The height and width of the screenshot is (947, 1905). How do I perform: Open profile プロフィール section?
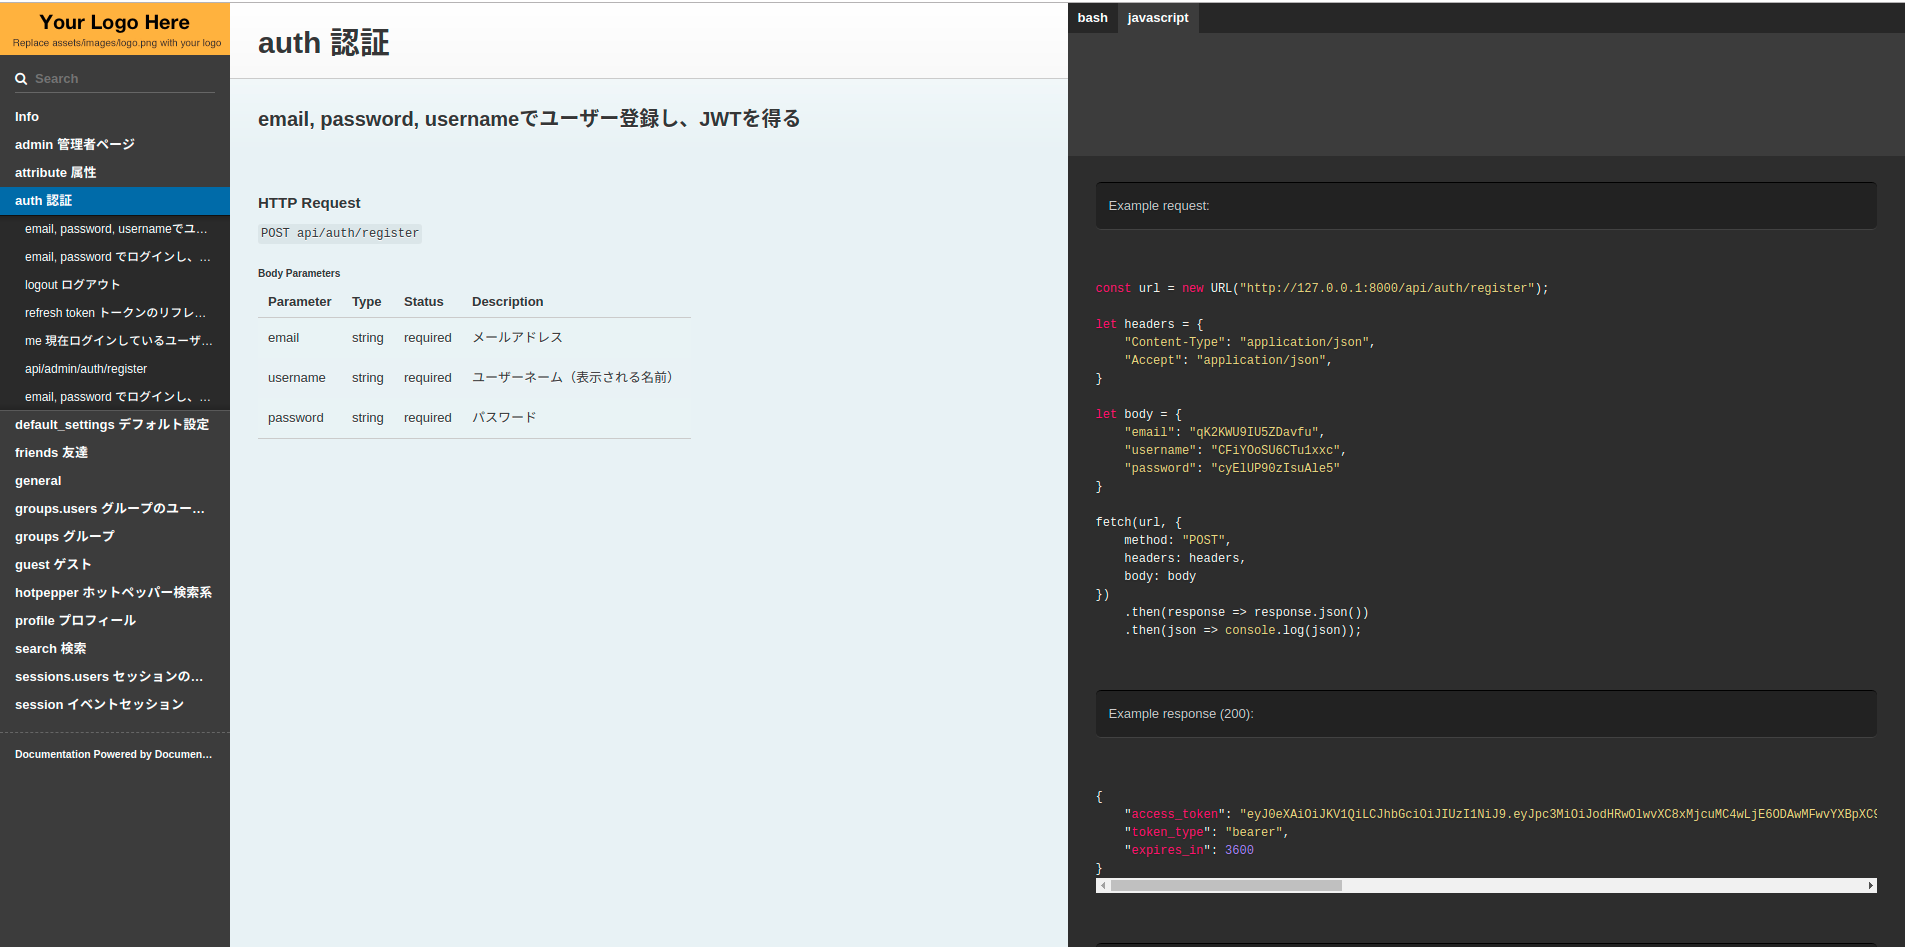[75, 621]
